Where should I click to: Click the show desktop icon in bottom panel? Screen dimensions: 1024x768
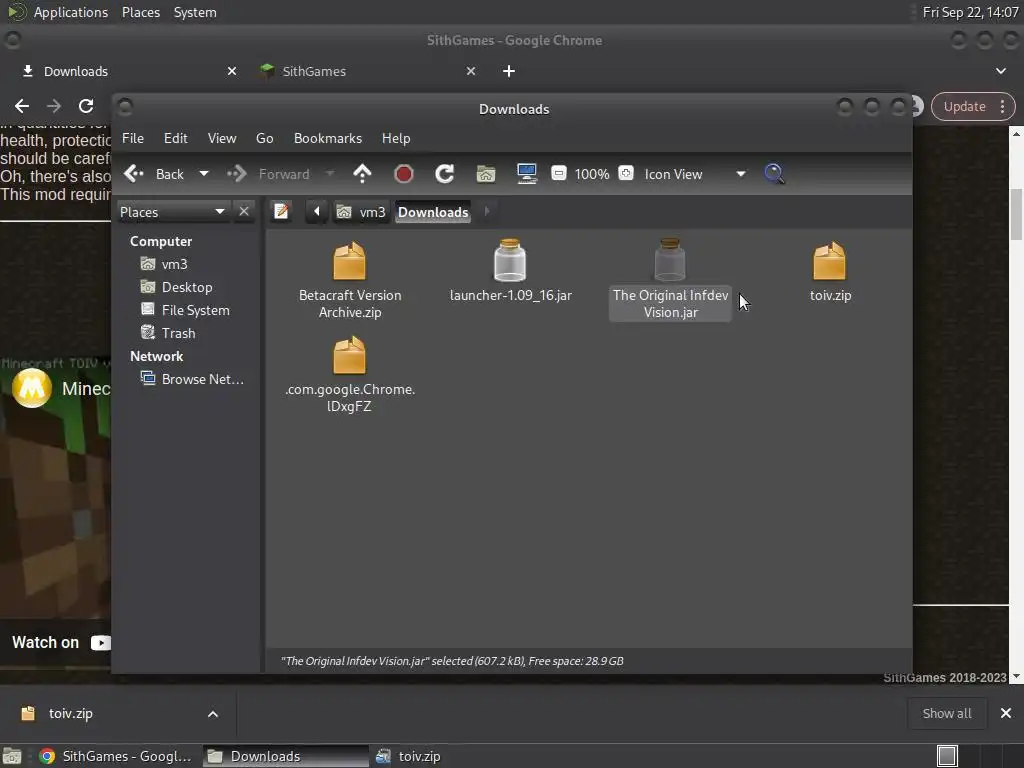(12, 756)
